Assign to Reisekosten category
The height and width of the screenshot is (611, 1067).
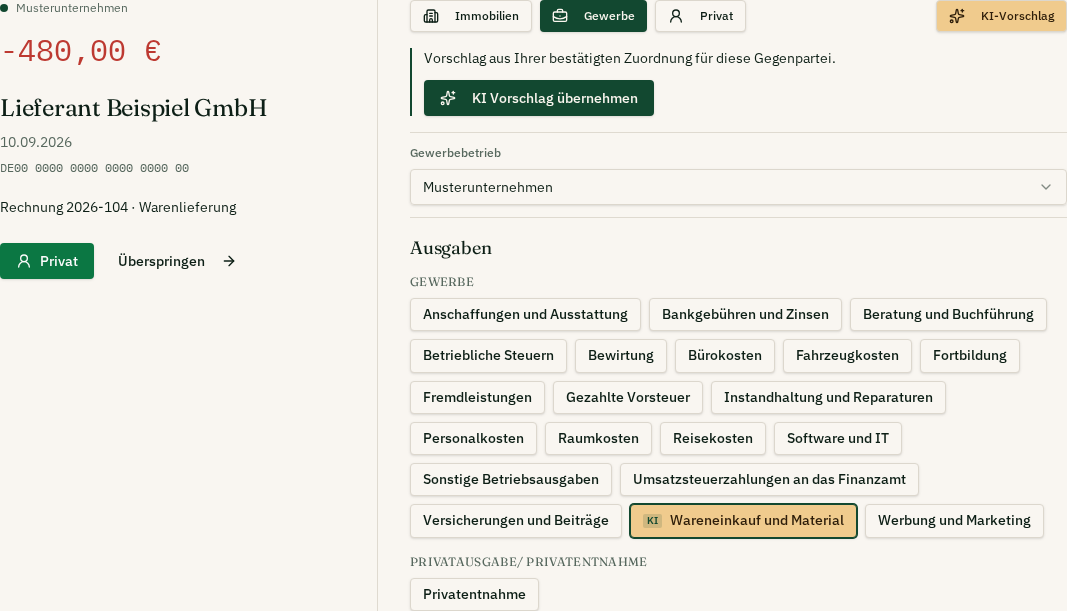pos(712,439)
